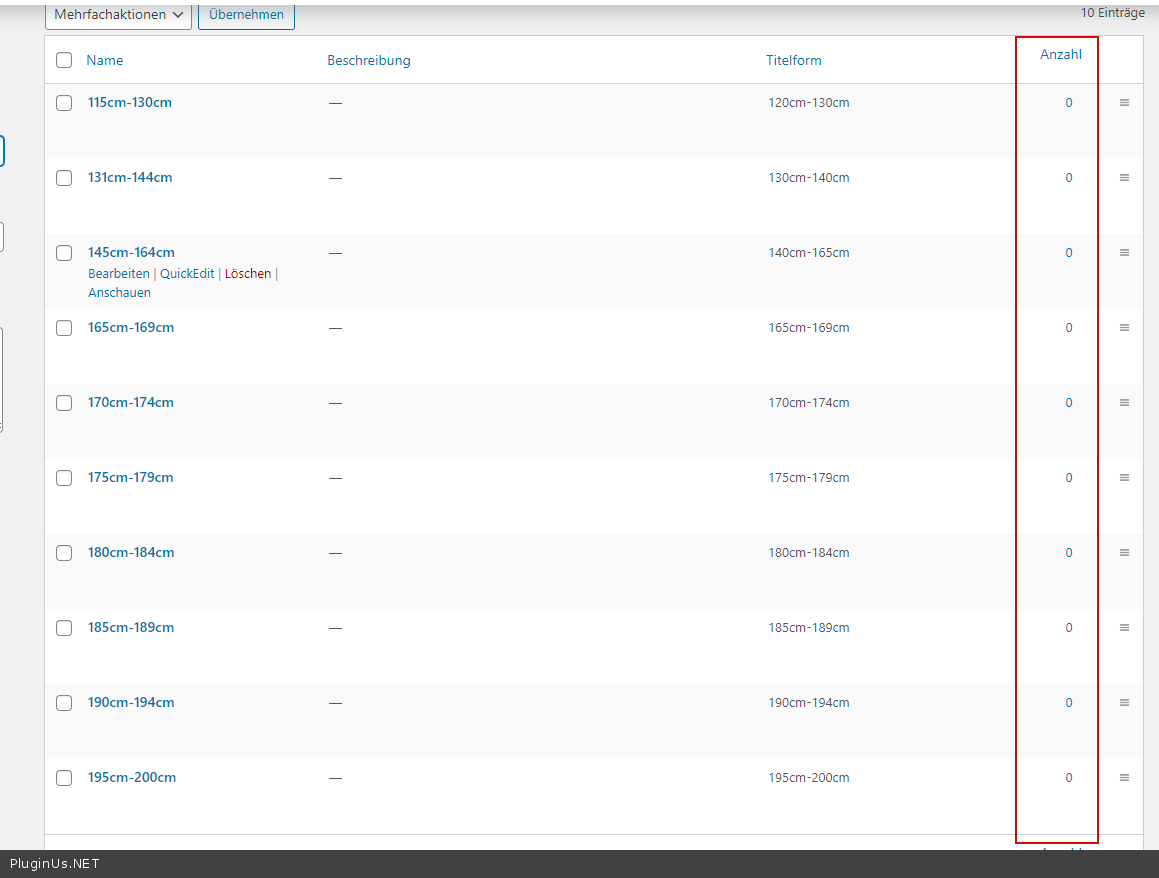Tick the select-all checkbox in table header
Screen dimensions: 1159x878
click(x=64, y=60)
